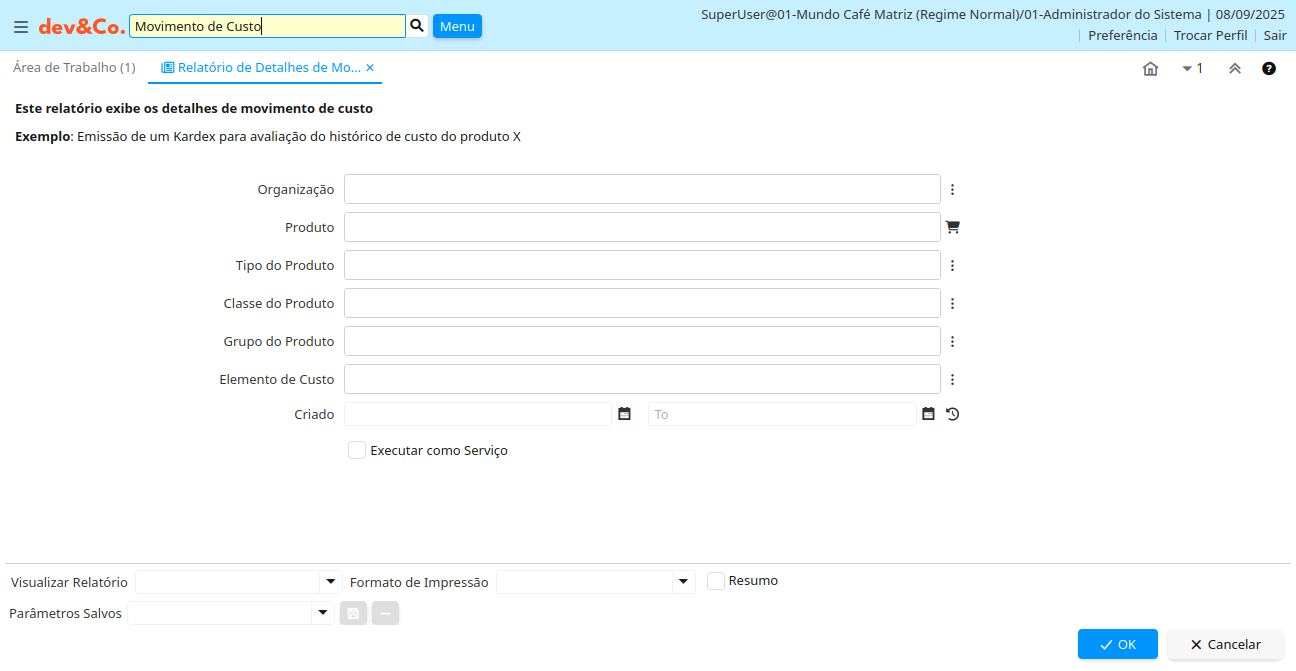The width and height of the screenshot is (1296, 671).
Task: Switch to Área de Trabalho tab
Action: pyautogui.click(x=74, y=68)
